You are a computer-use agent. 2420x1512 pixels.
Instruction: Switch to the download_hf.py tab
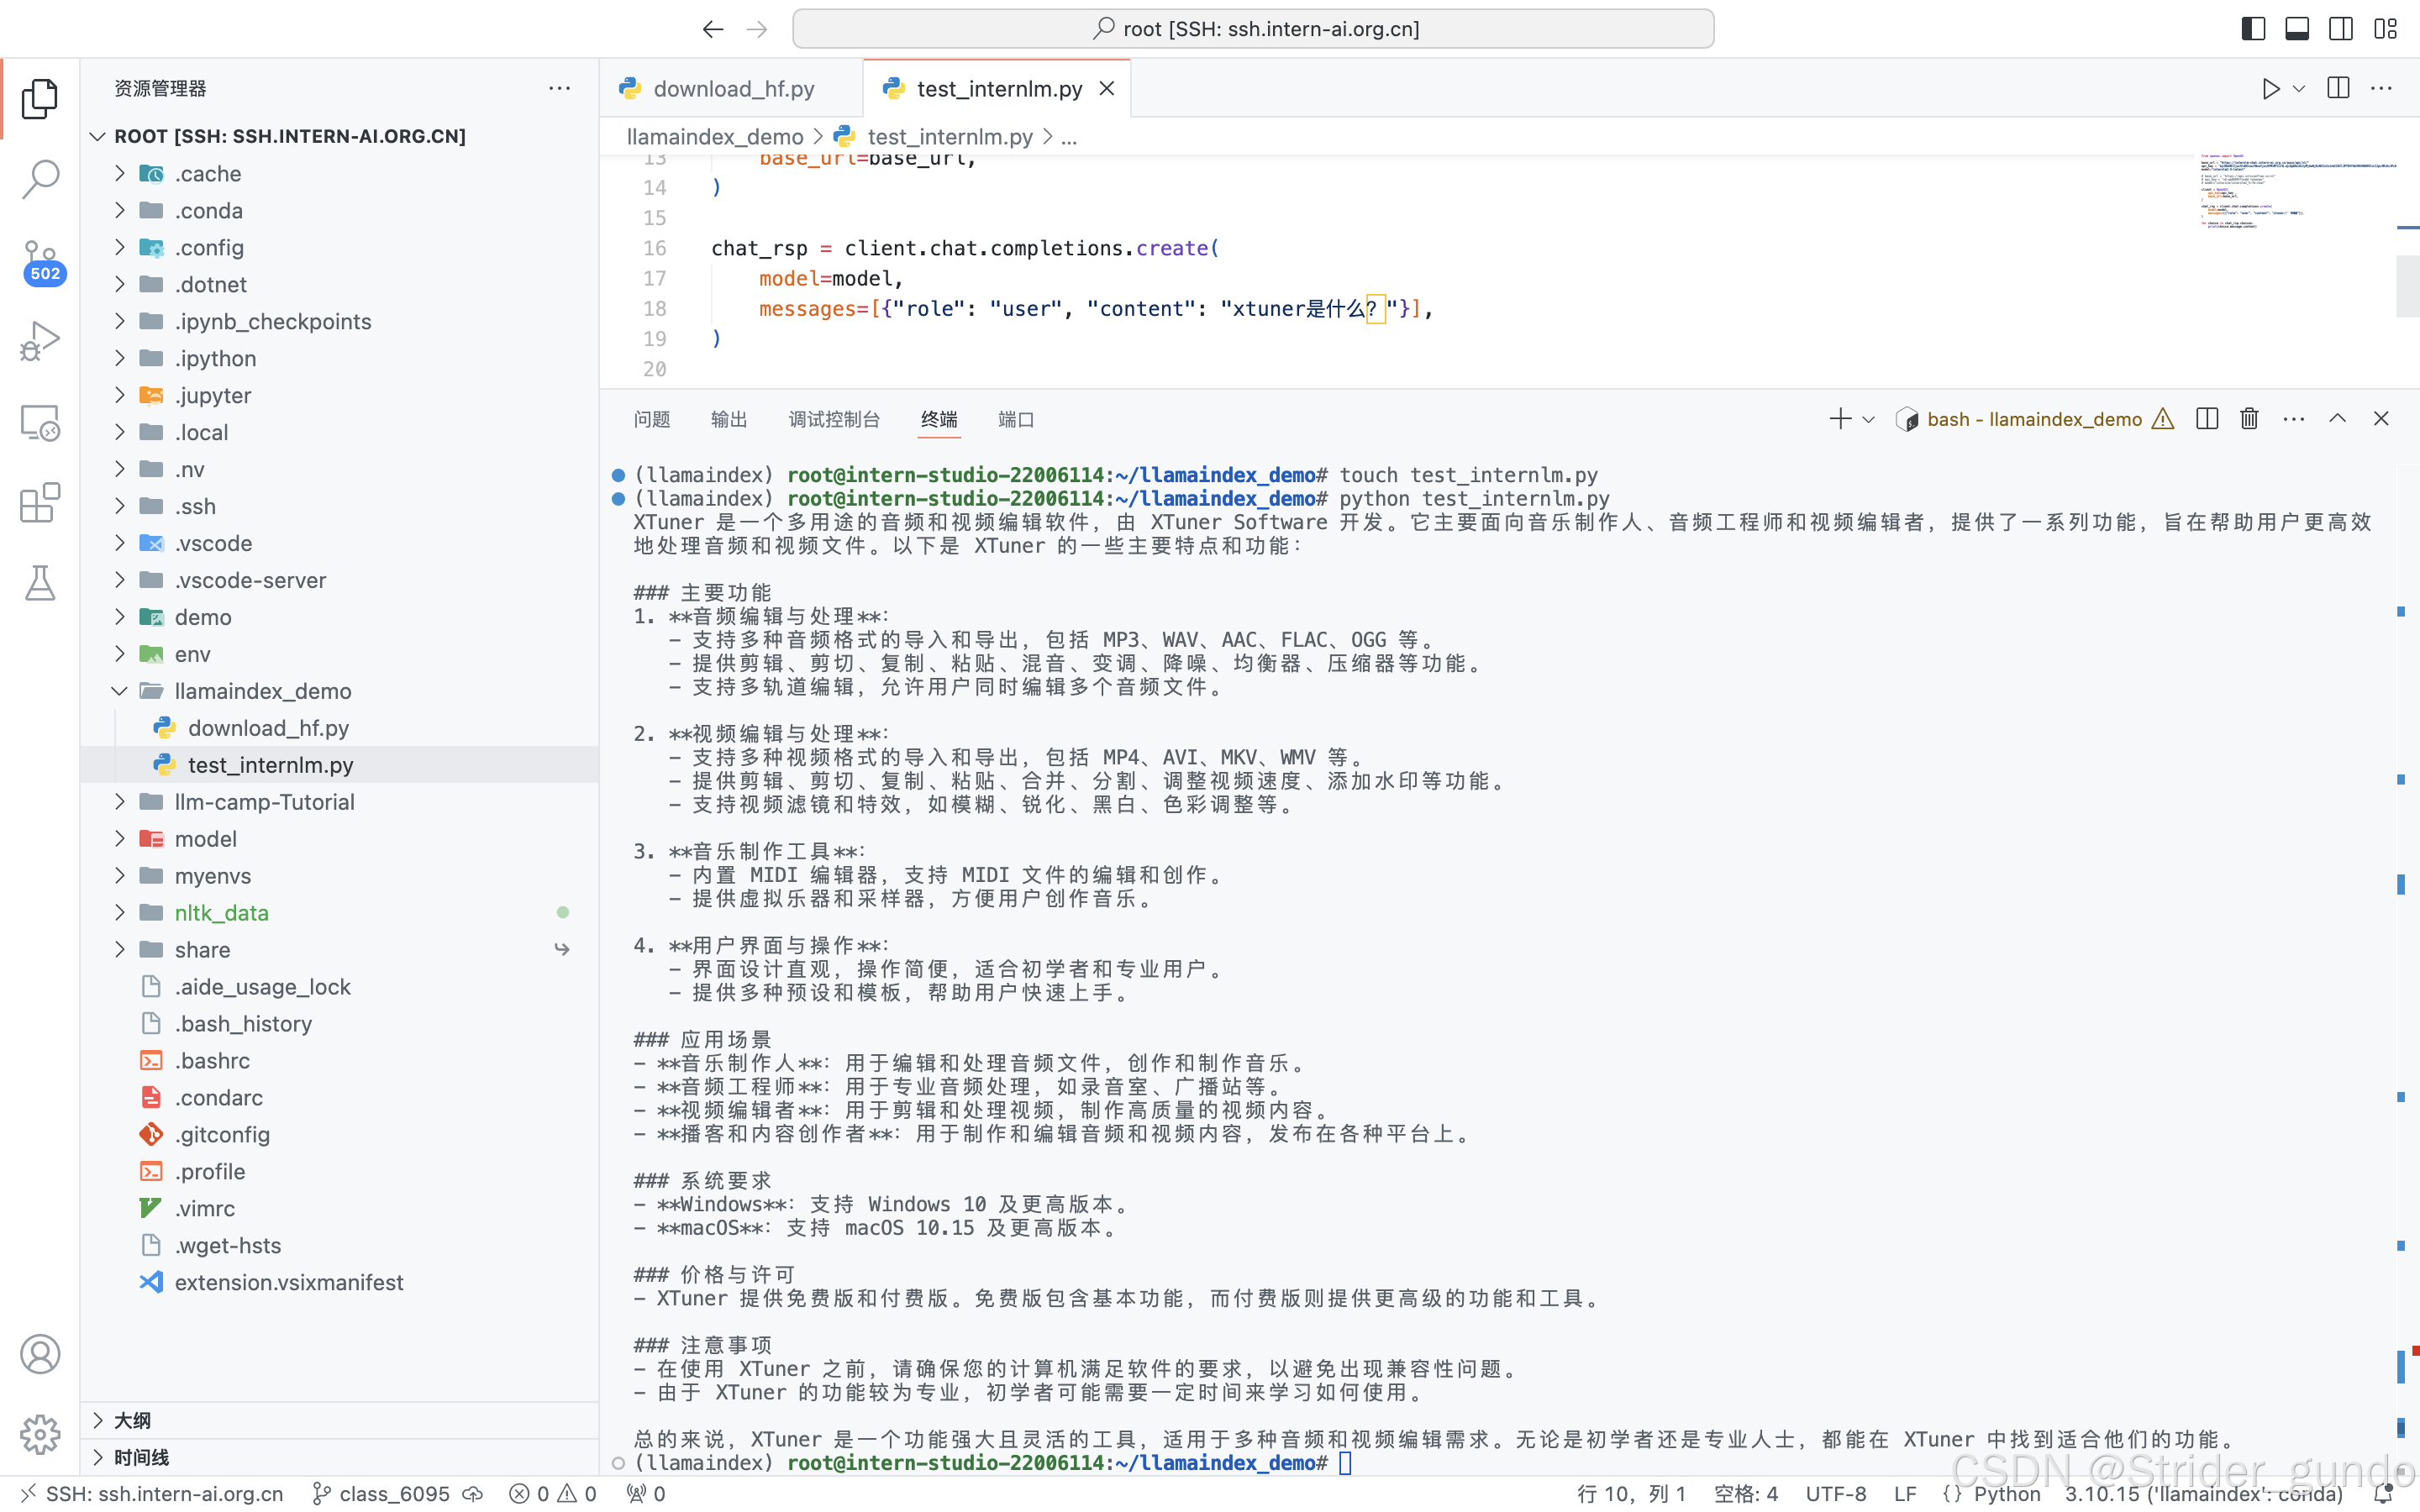click(x=733, y=89)
